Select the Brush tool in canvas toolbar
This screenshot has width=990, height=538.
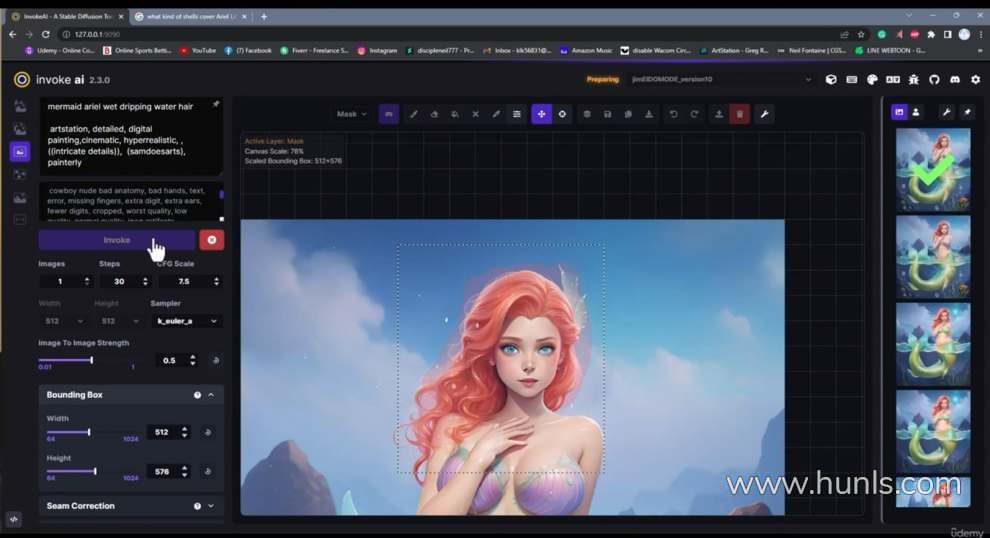(414, 114)
